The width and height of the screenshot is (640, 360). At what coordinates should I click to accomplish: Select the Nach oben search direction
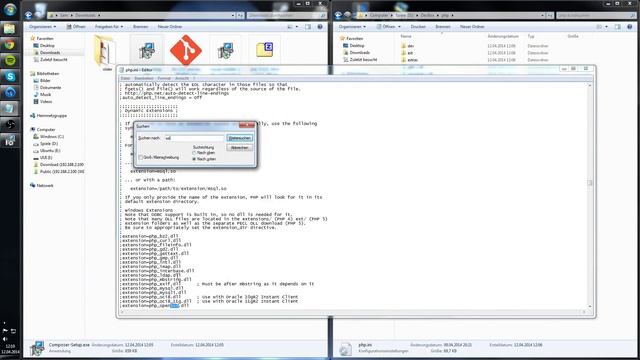pos(194,153)
